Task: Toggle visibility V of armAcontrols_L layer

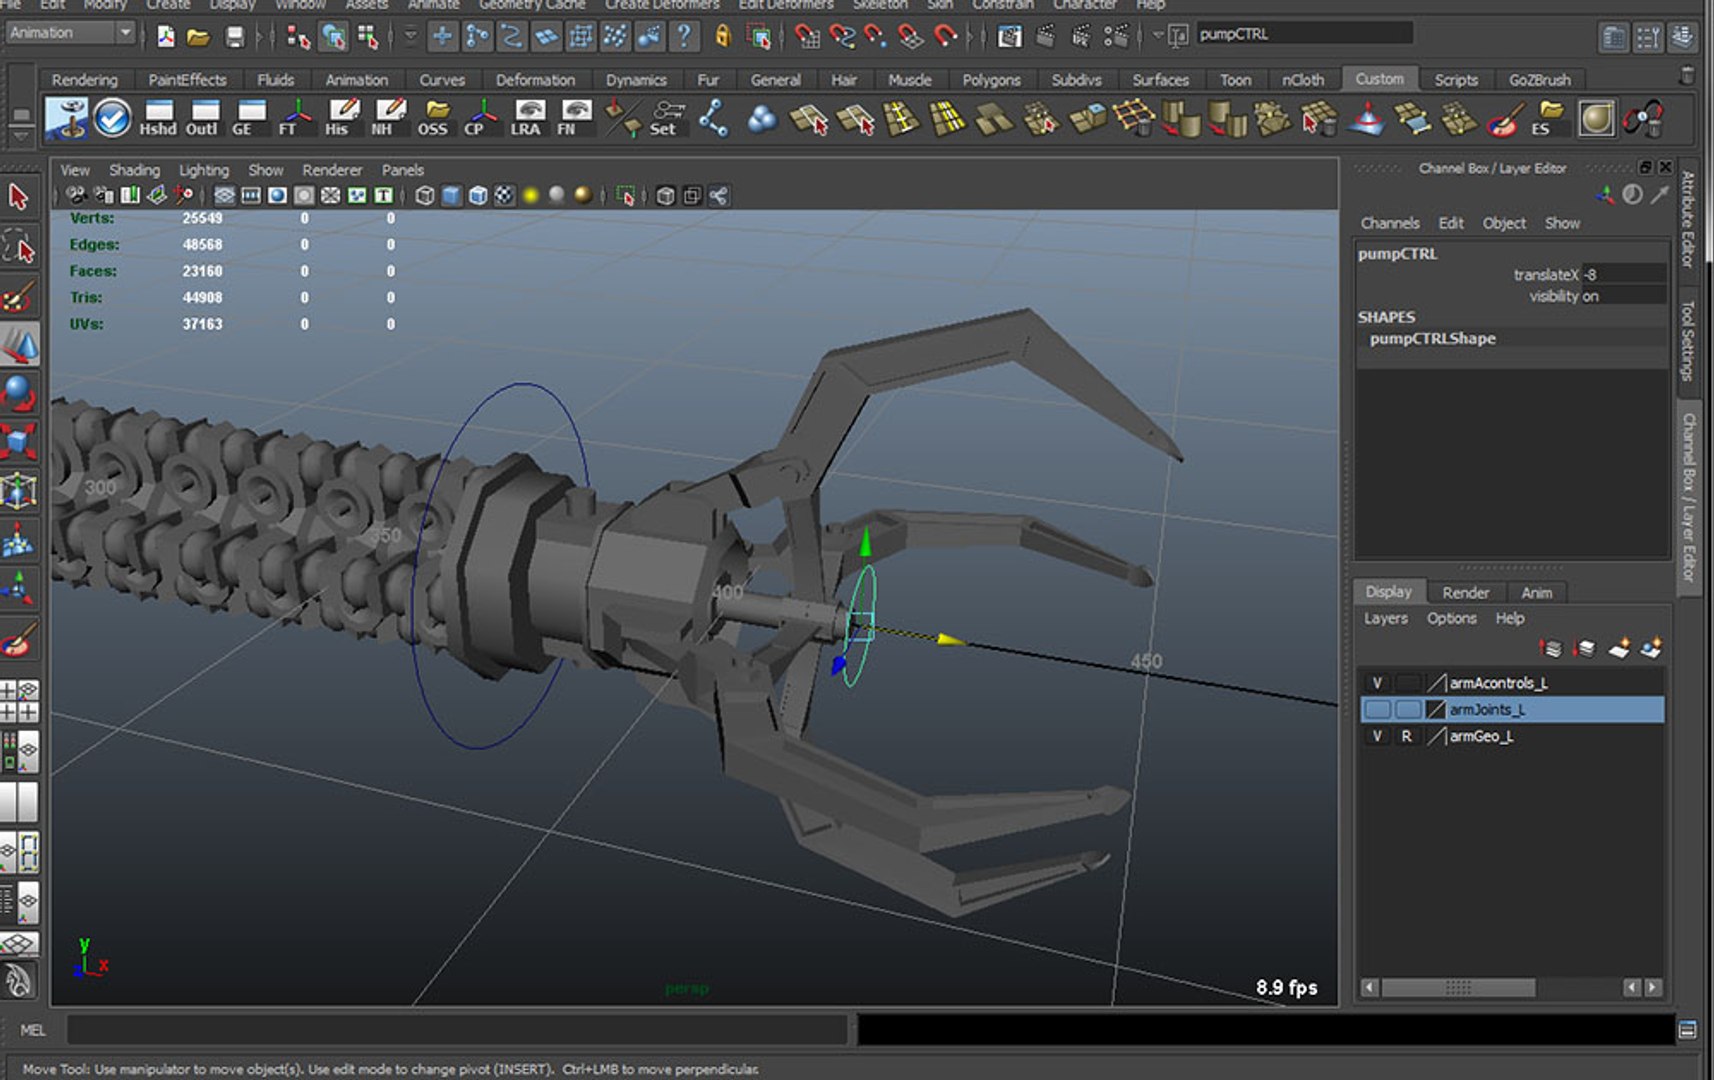Action: point(1377,683)
